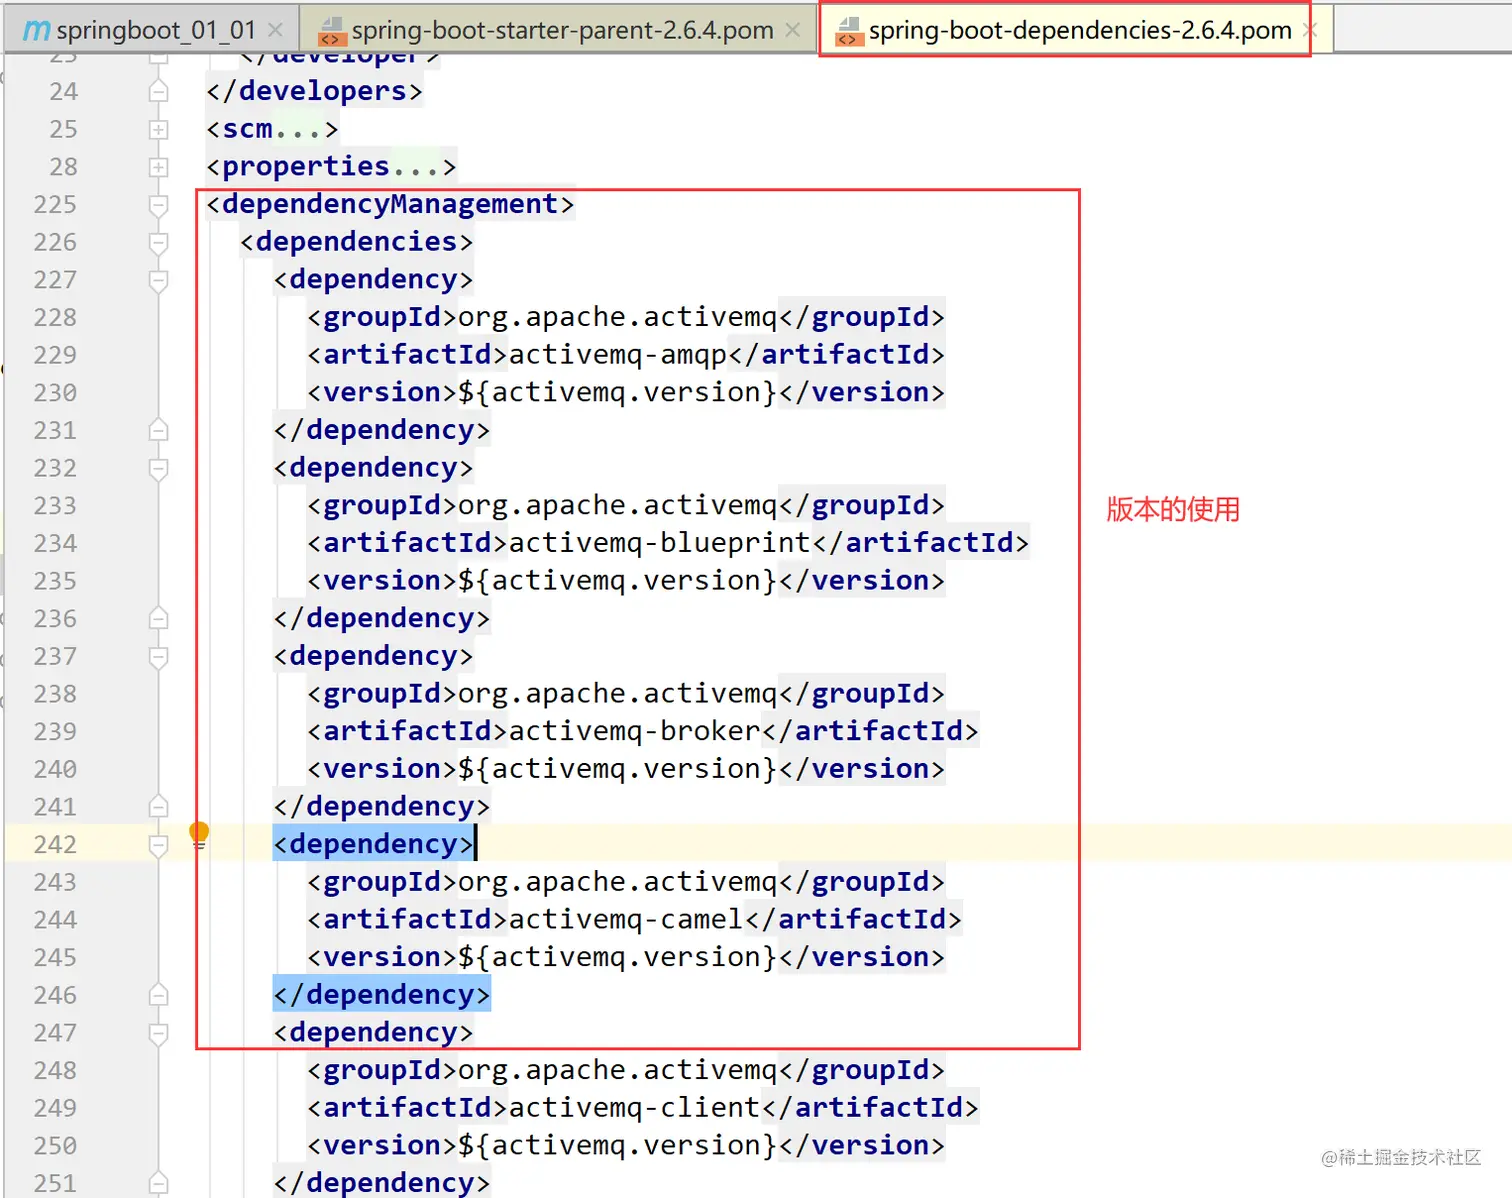Viewport: 1512px width, 1198px height.
Task: Click the dependencies opening tag on line 226
Action: click(356, 242)
